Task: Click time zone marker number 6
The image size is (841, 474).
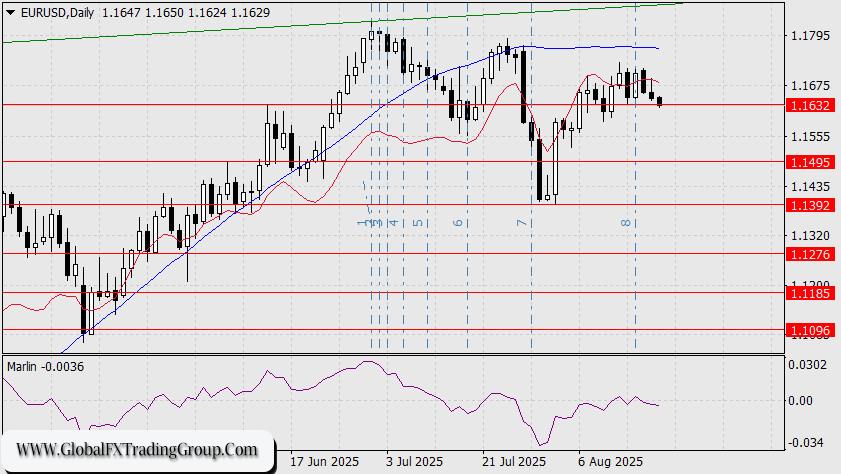Action: click(x=458, y=222)
